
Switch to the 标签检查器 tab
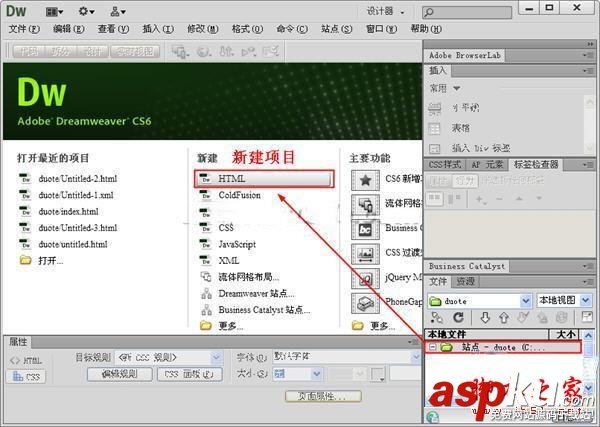point(536,165)
